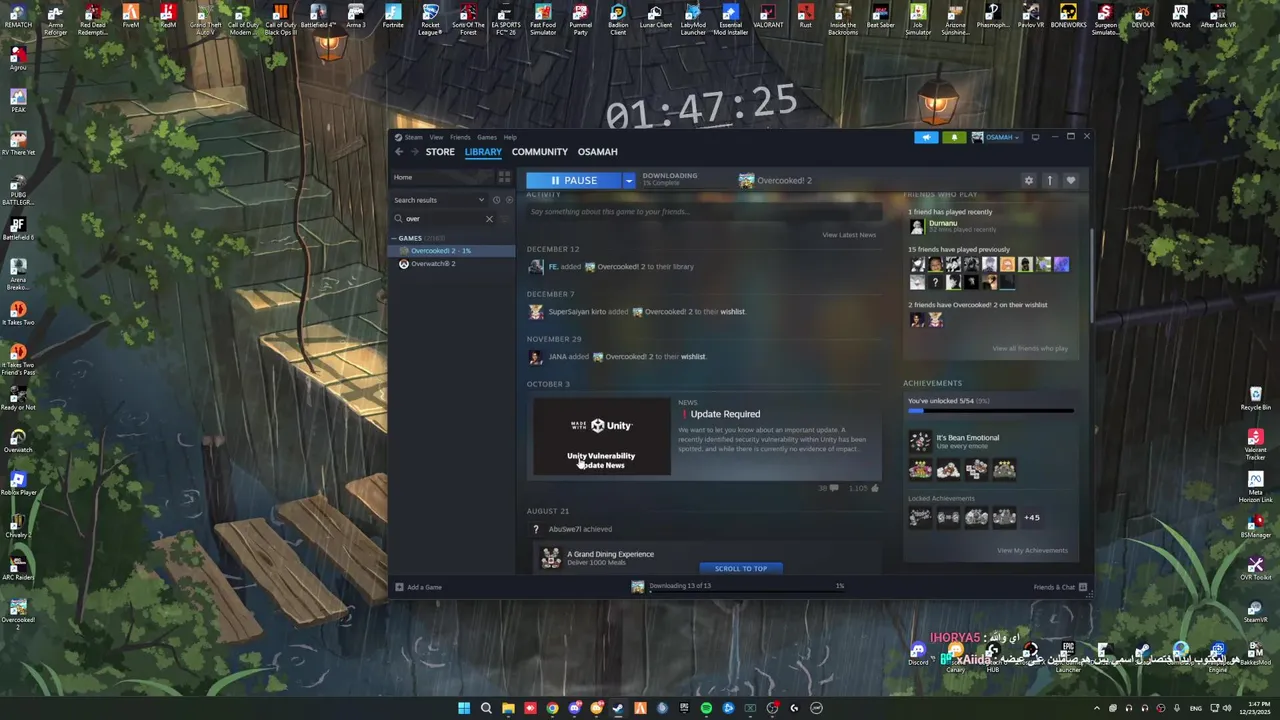Open Steam notifications bell
Screen dimensions: 1280x720
coord(954,137)
